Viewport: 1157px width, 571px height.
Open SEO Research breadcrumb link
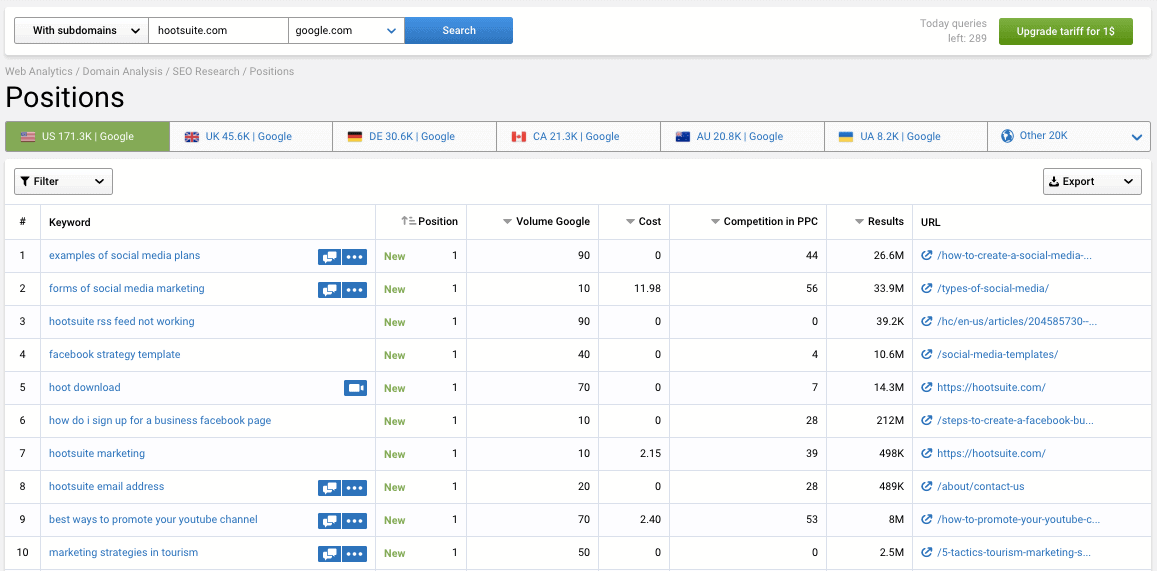coord(206,72)
